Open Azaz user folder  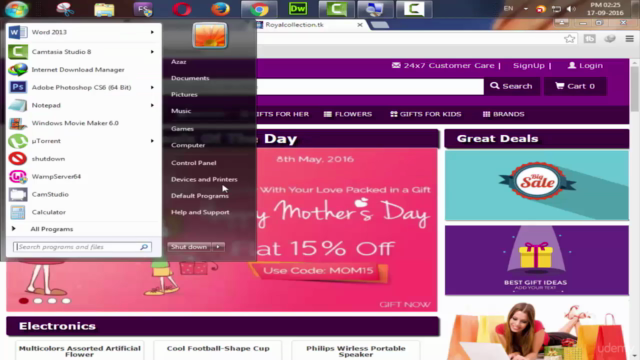coord(179,62)
